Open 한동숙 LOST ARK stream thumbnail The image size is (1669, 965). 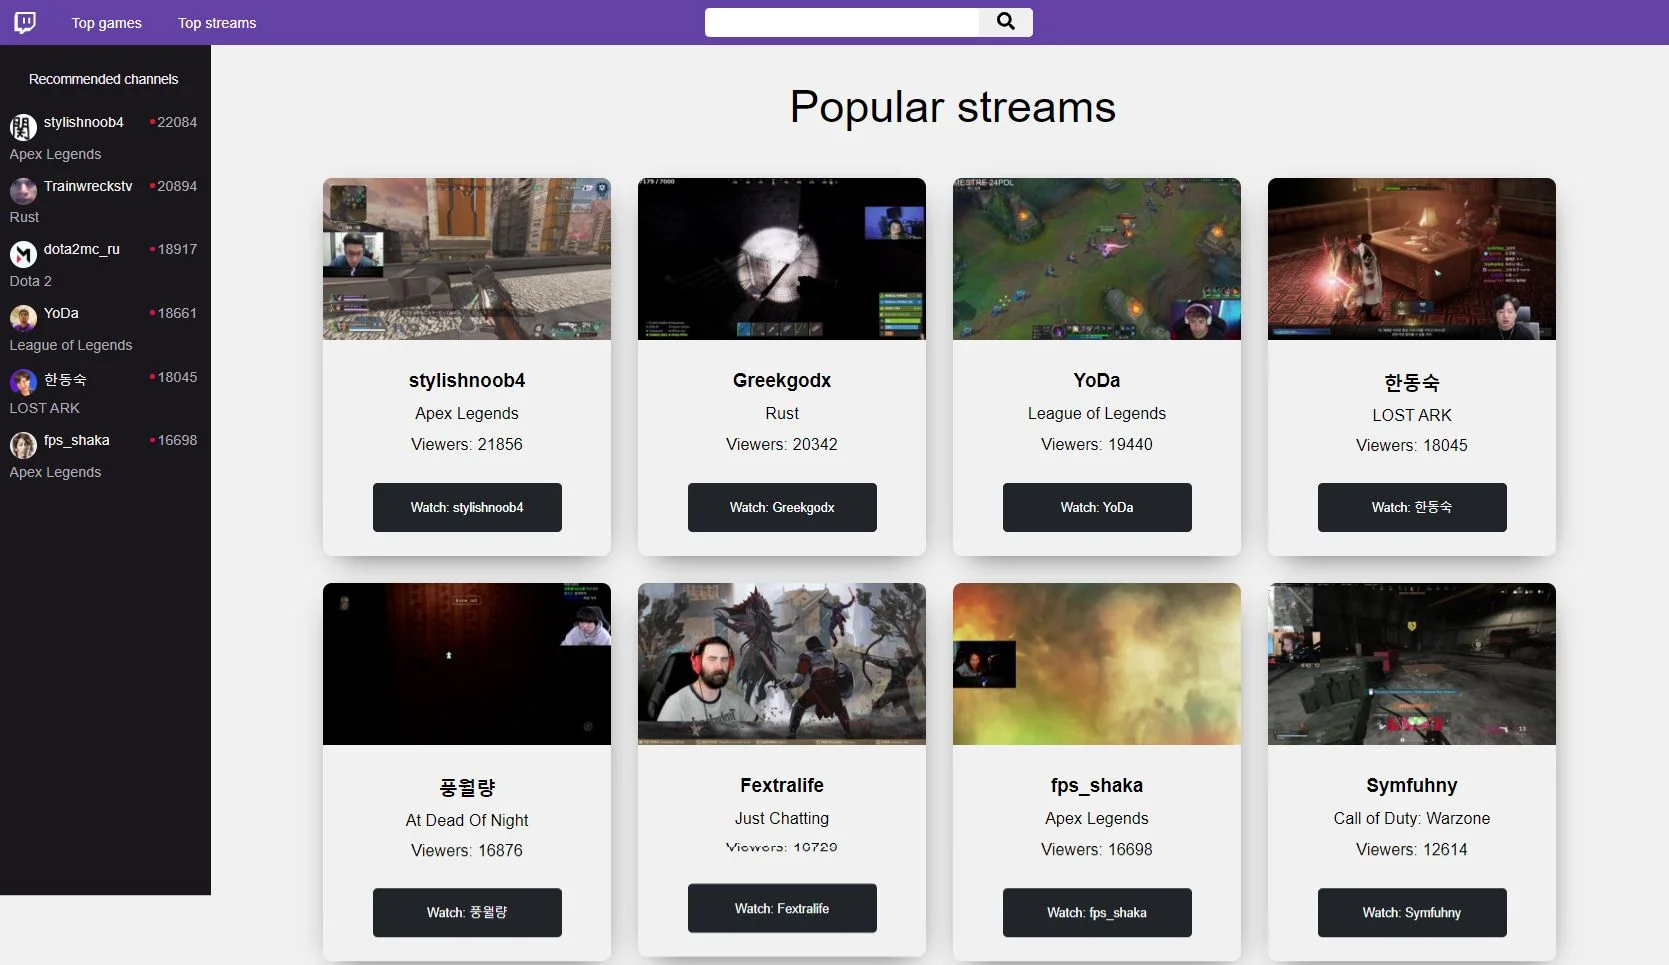(x=1412, y=259)
